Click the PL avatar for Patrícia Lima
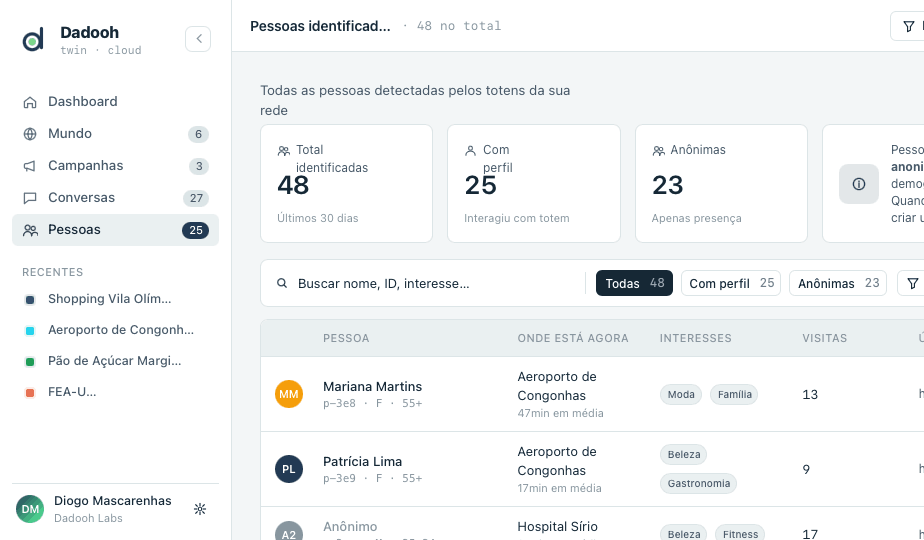Image resolution: width=924 pixels, height=540 pixels. pos(289,469)
